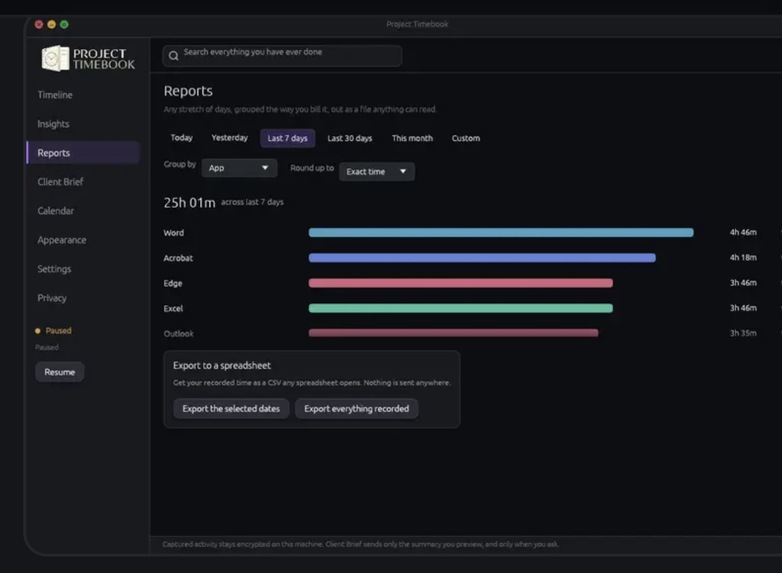This screenshot has width=782, height=573.
Task: Open the Privacy page
Action: [x=52, y=298]
